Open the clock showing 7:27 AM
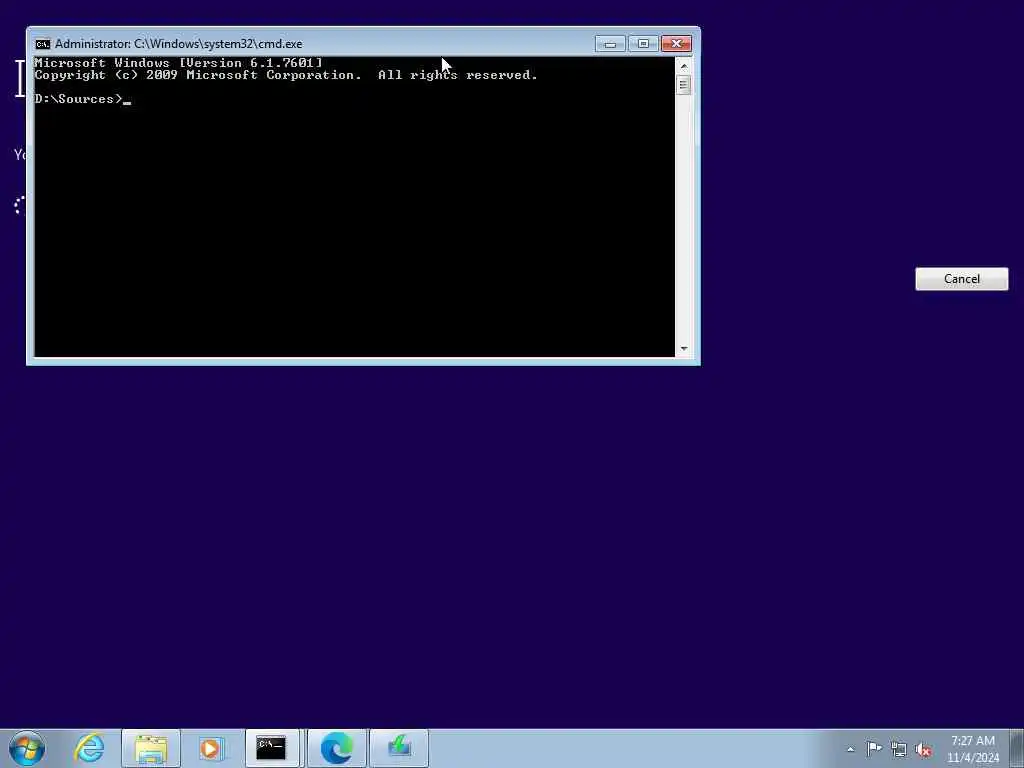 pos(973,749)
